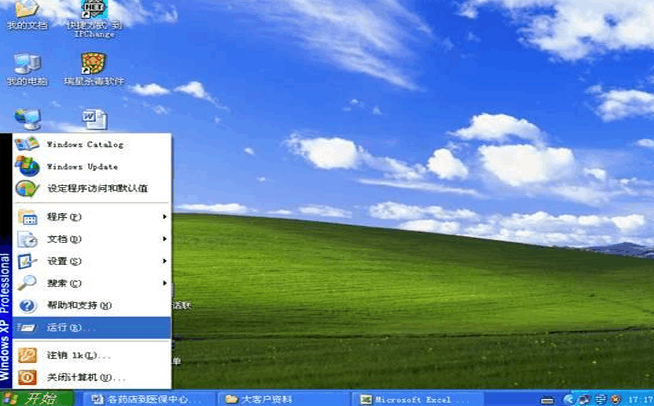
Task: Choose 关闭计算机(U)... to shut down
Action: coord(92,378)
